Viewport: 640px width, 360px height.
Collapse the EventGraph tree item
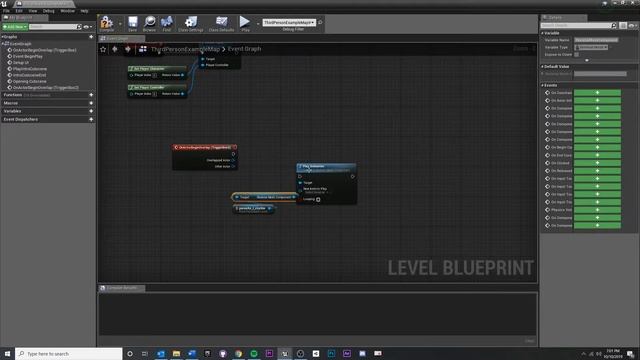[3, 43]
